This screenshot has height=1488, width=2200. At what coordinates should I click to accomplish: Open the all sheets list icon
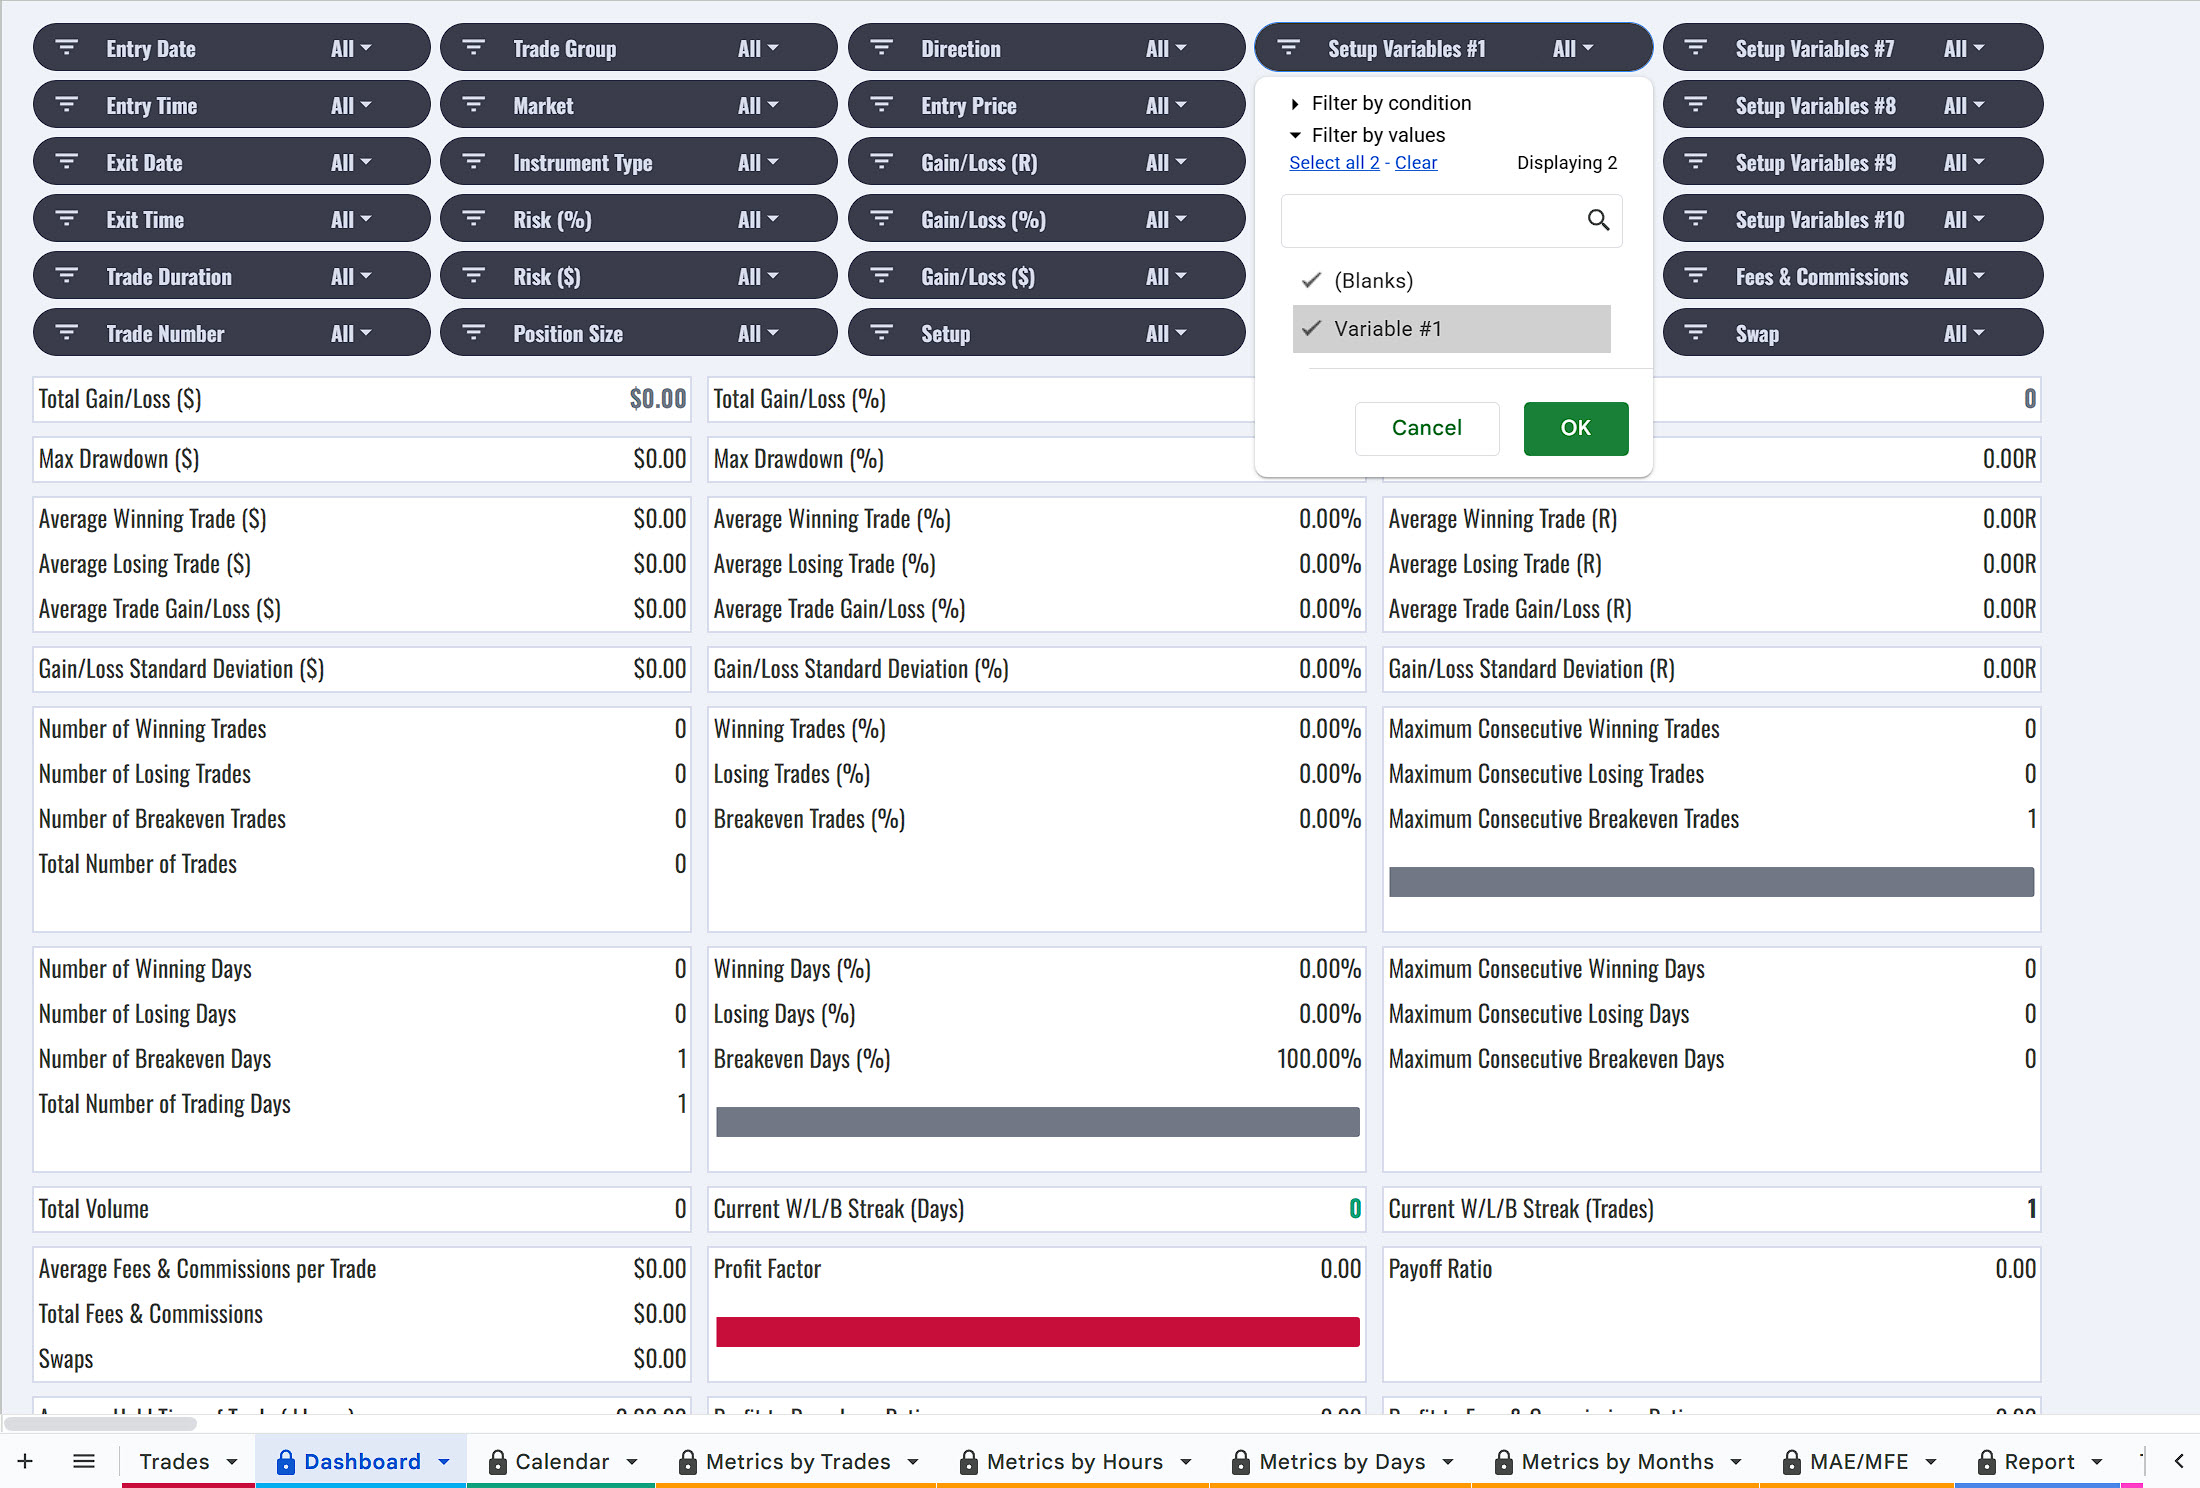tap(84, 1461)
